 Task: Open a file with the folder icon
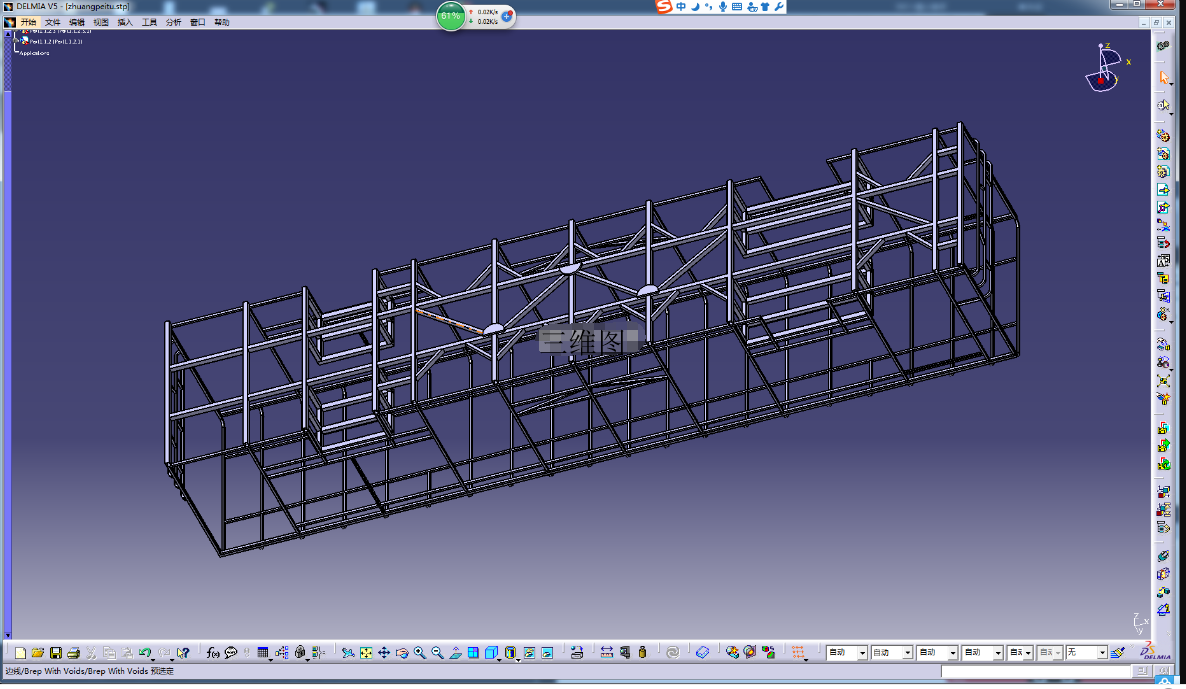click(x=37, y=653)
